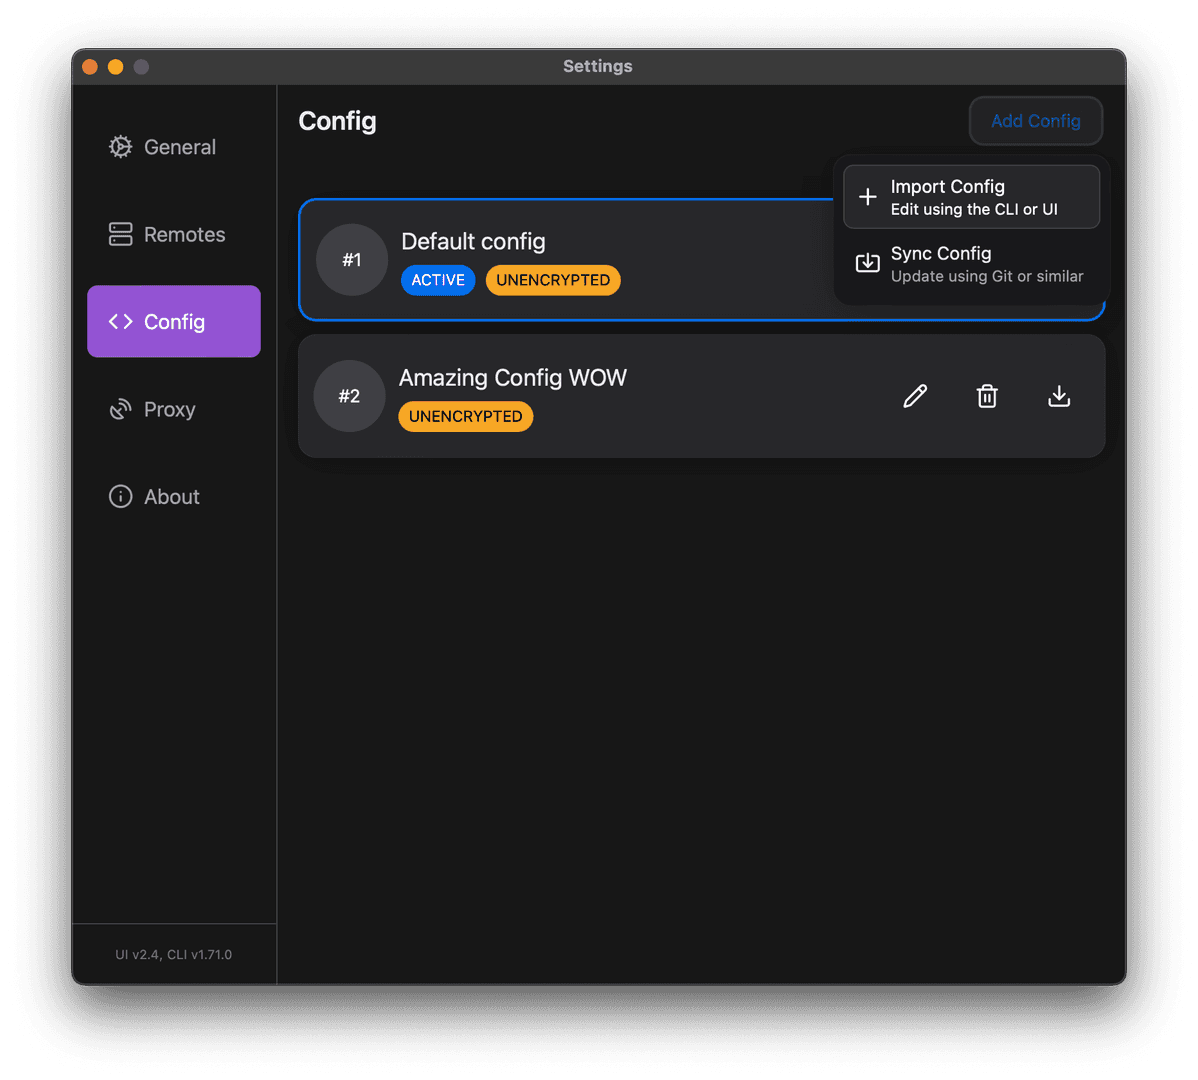
Task: Select the Proxy icon in the sidebar
Action: pyautogui.click(x=120, y=409)
